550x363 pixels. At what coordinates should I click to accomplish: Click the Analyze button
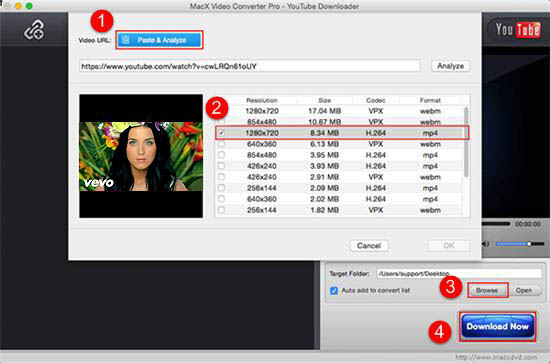pos(450,66)
